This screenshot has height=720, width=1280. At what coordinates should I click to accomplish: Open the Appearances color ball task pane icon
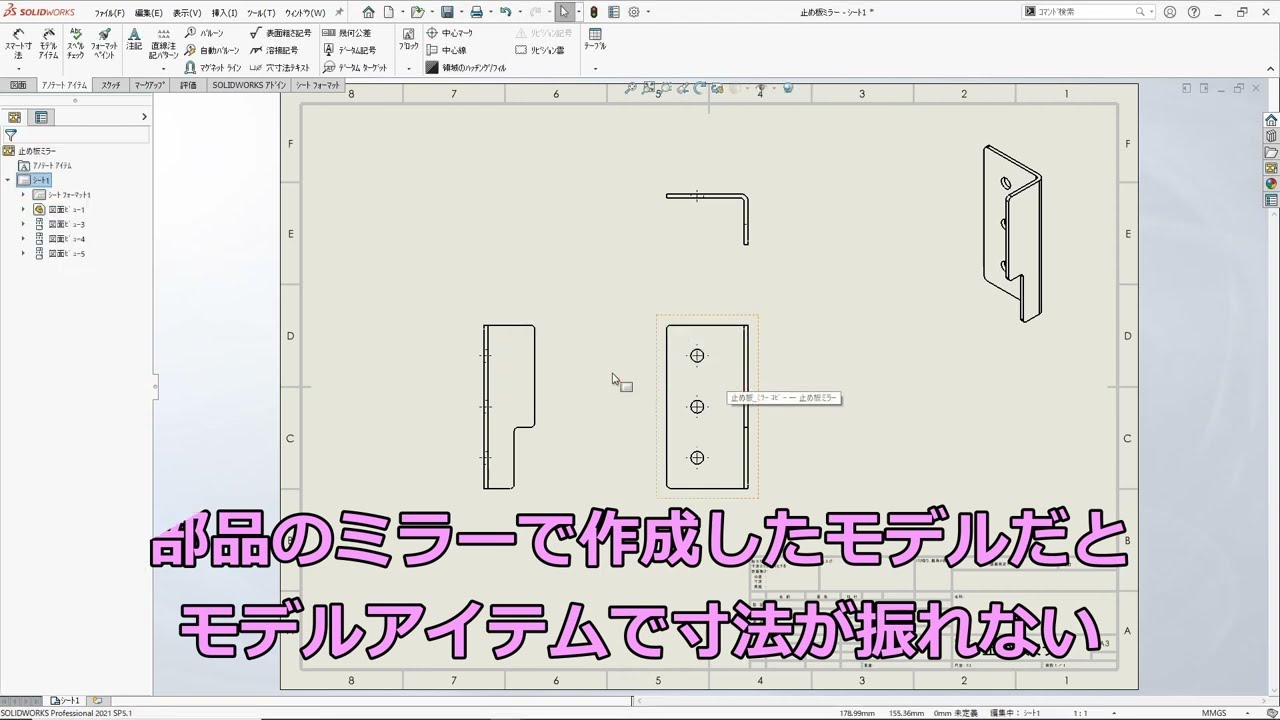[x=1271, y=184]
